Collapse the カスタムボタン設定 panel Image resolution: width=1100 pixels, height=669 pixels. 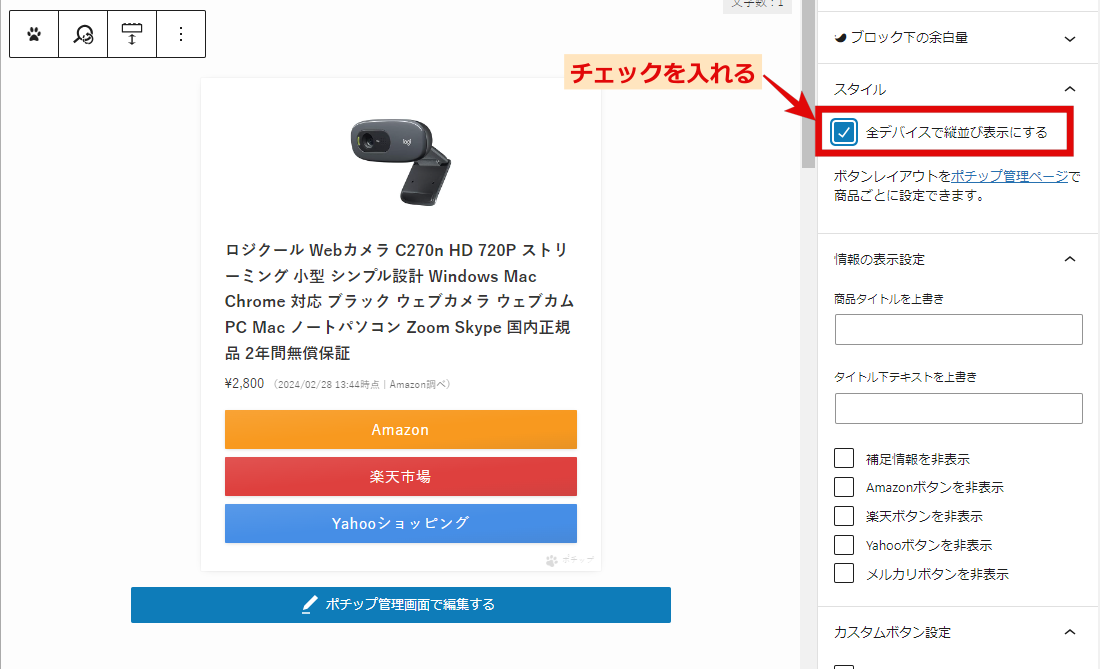point(958,633)
